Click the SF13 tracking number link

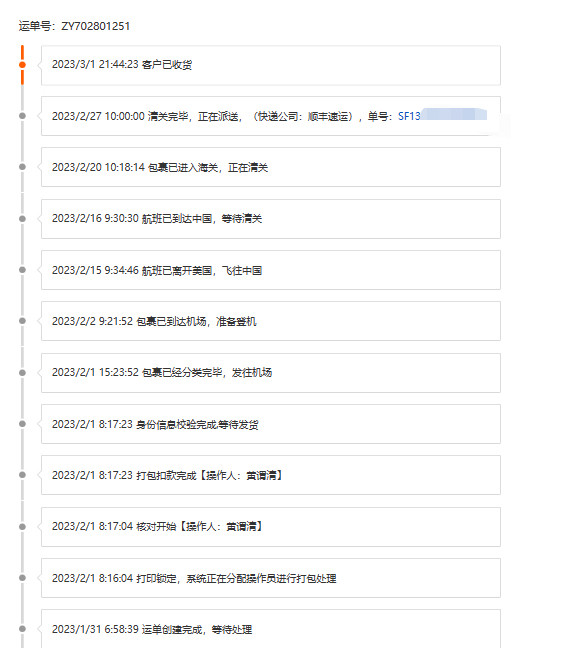pos(442,116)
